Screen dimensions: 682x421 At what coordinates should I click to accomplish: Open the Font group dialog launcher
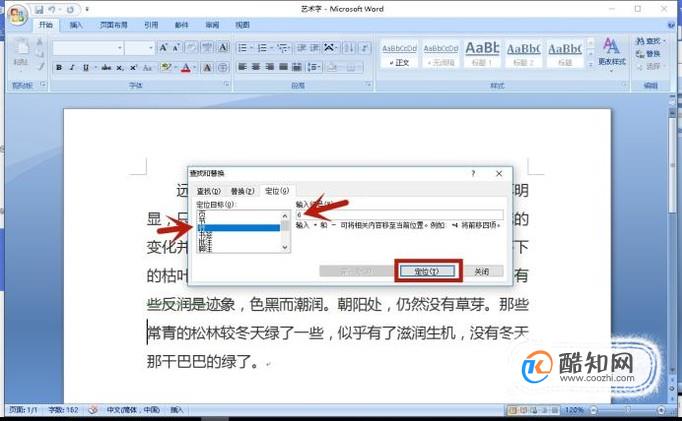[227, 84]
